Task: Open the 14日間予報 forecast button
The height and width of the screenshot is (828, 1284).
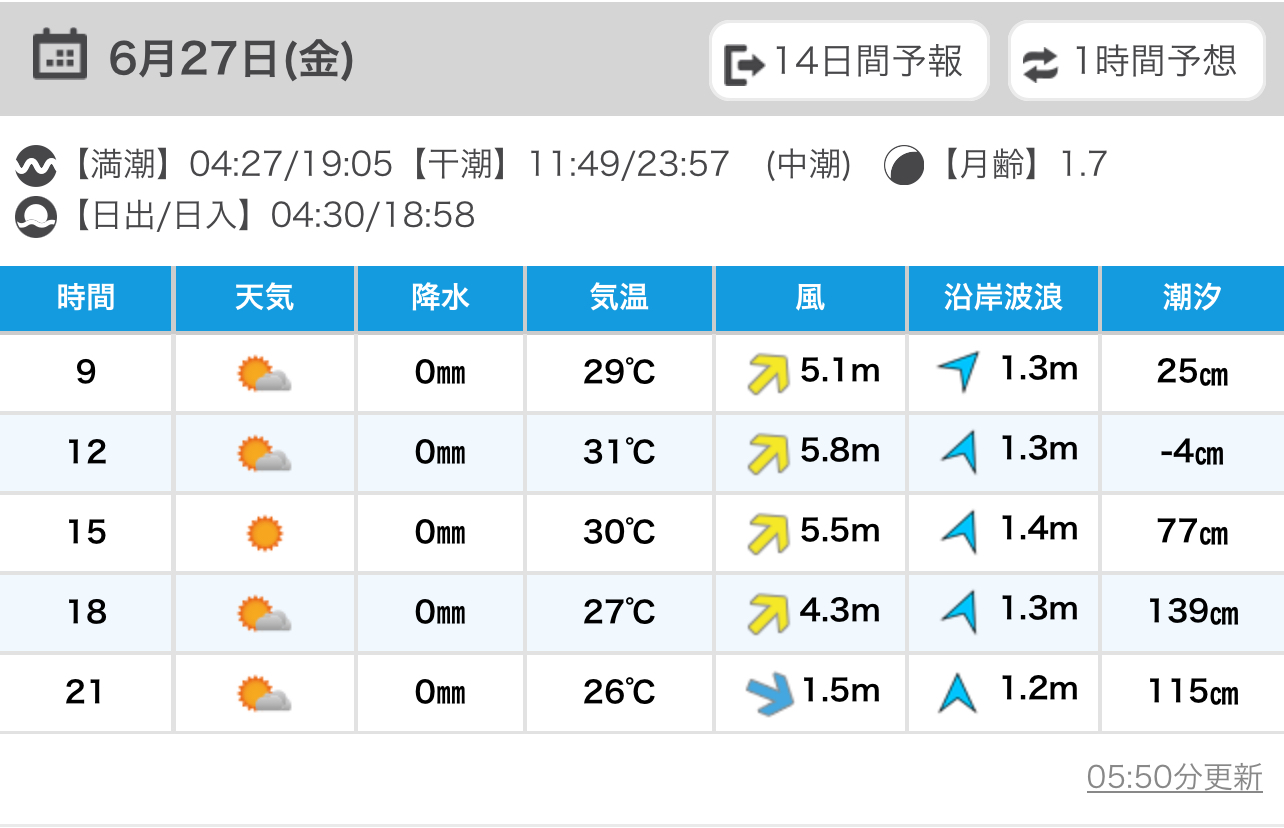Action: [x=849, y=61]
